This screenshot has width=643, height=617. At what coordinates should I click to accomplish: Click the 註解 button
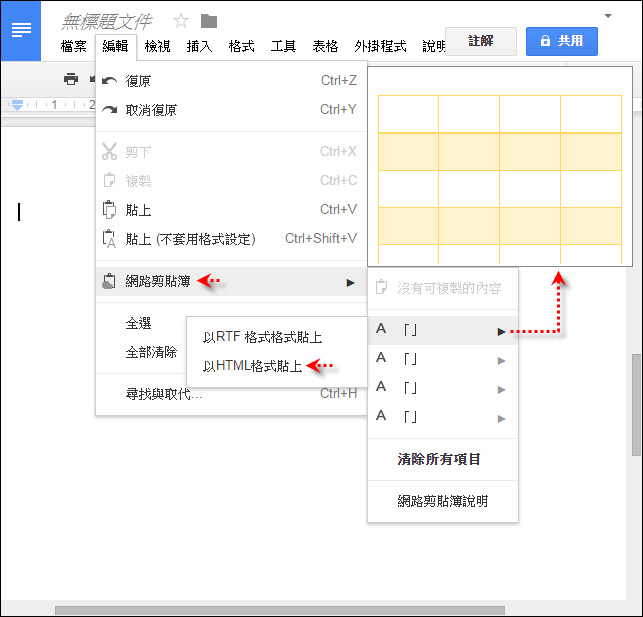[481, 41]
